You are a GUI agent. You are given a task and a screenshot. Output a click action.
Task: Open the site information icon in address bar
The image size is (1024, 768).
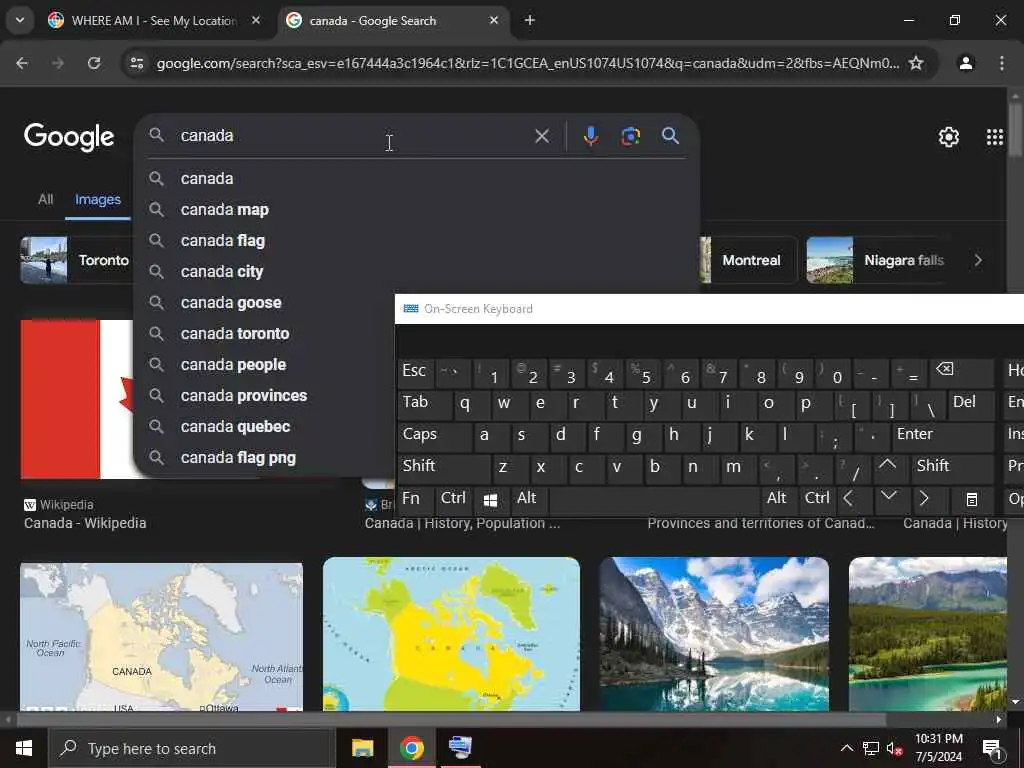tap(137, 63)
